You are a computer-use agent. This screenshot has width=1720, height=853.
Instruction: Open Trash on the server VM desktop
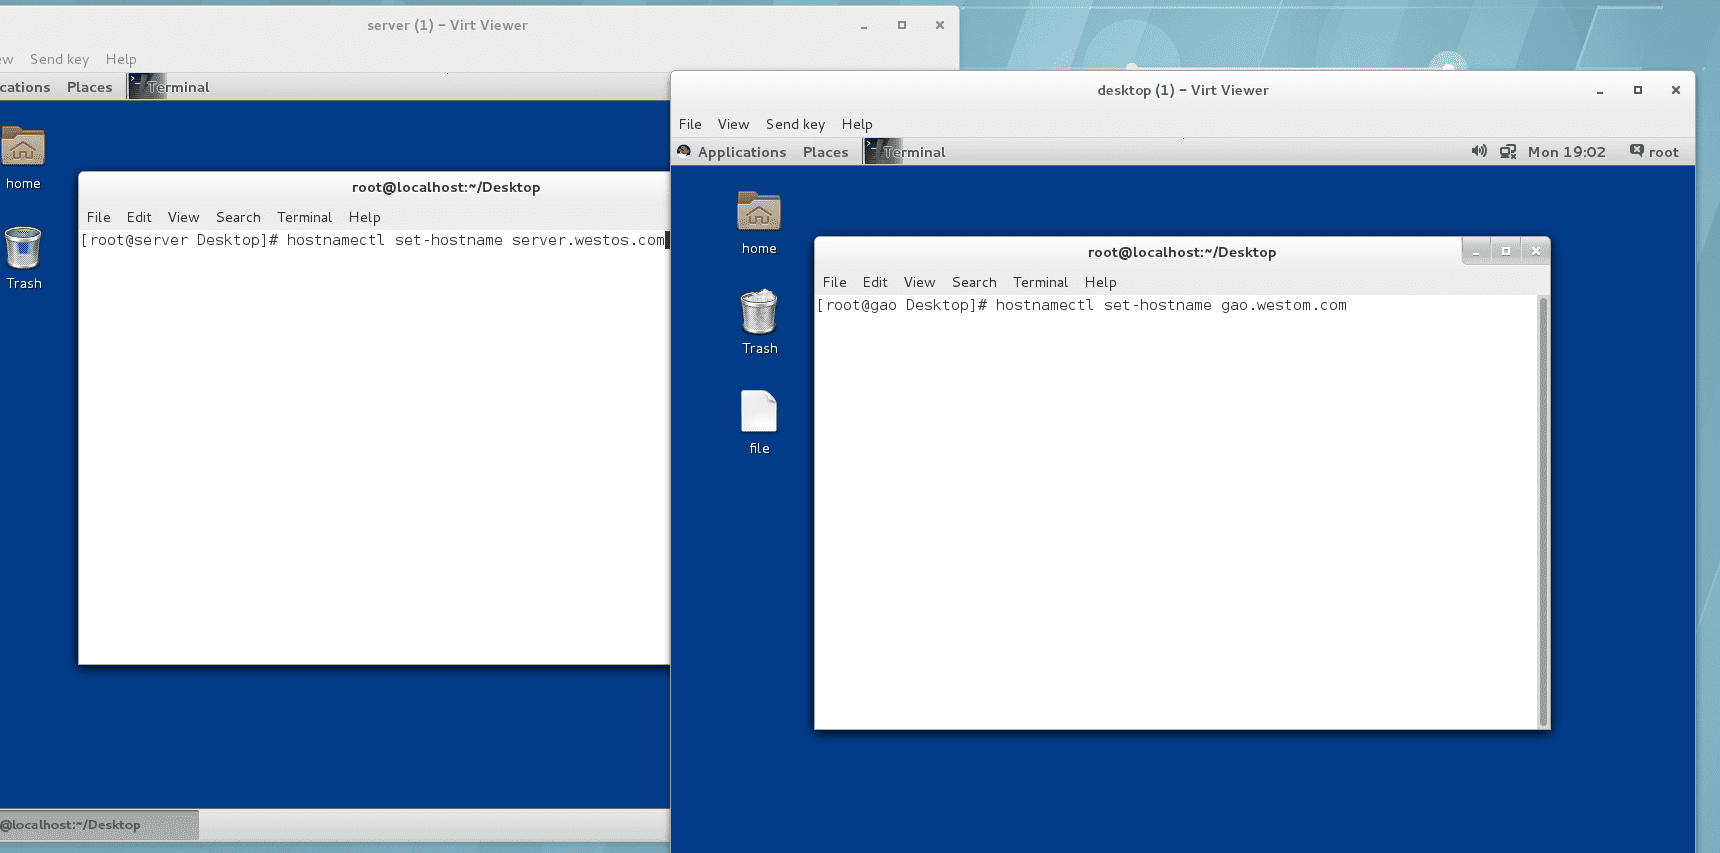pos(23,248)
